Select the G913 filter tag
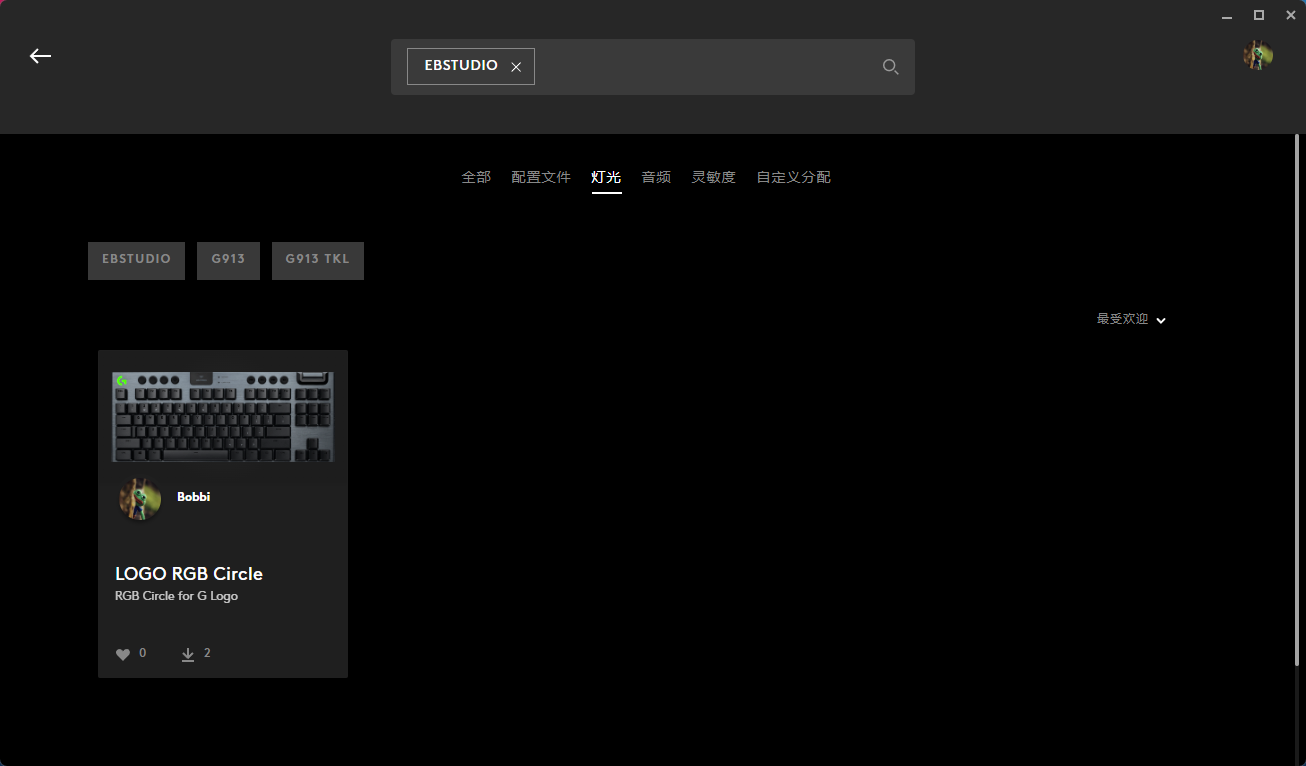 click(228, 260)
